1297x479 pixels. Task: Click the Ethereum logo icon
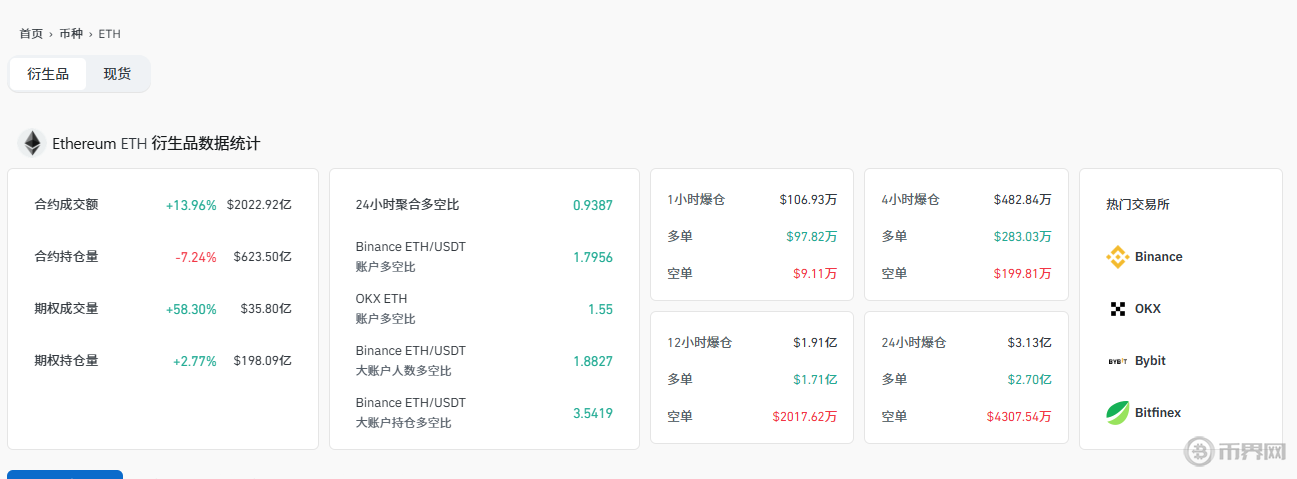tap(33, 144)
